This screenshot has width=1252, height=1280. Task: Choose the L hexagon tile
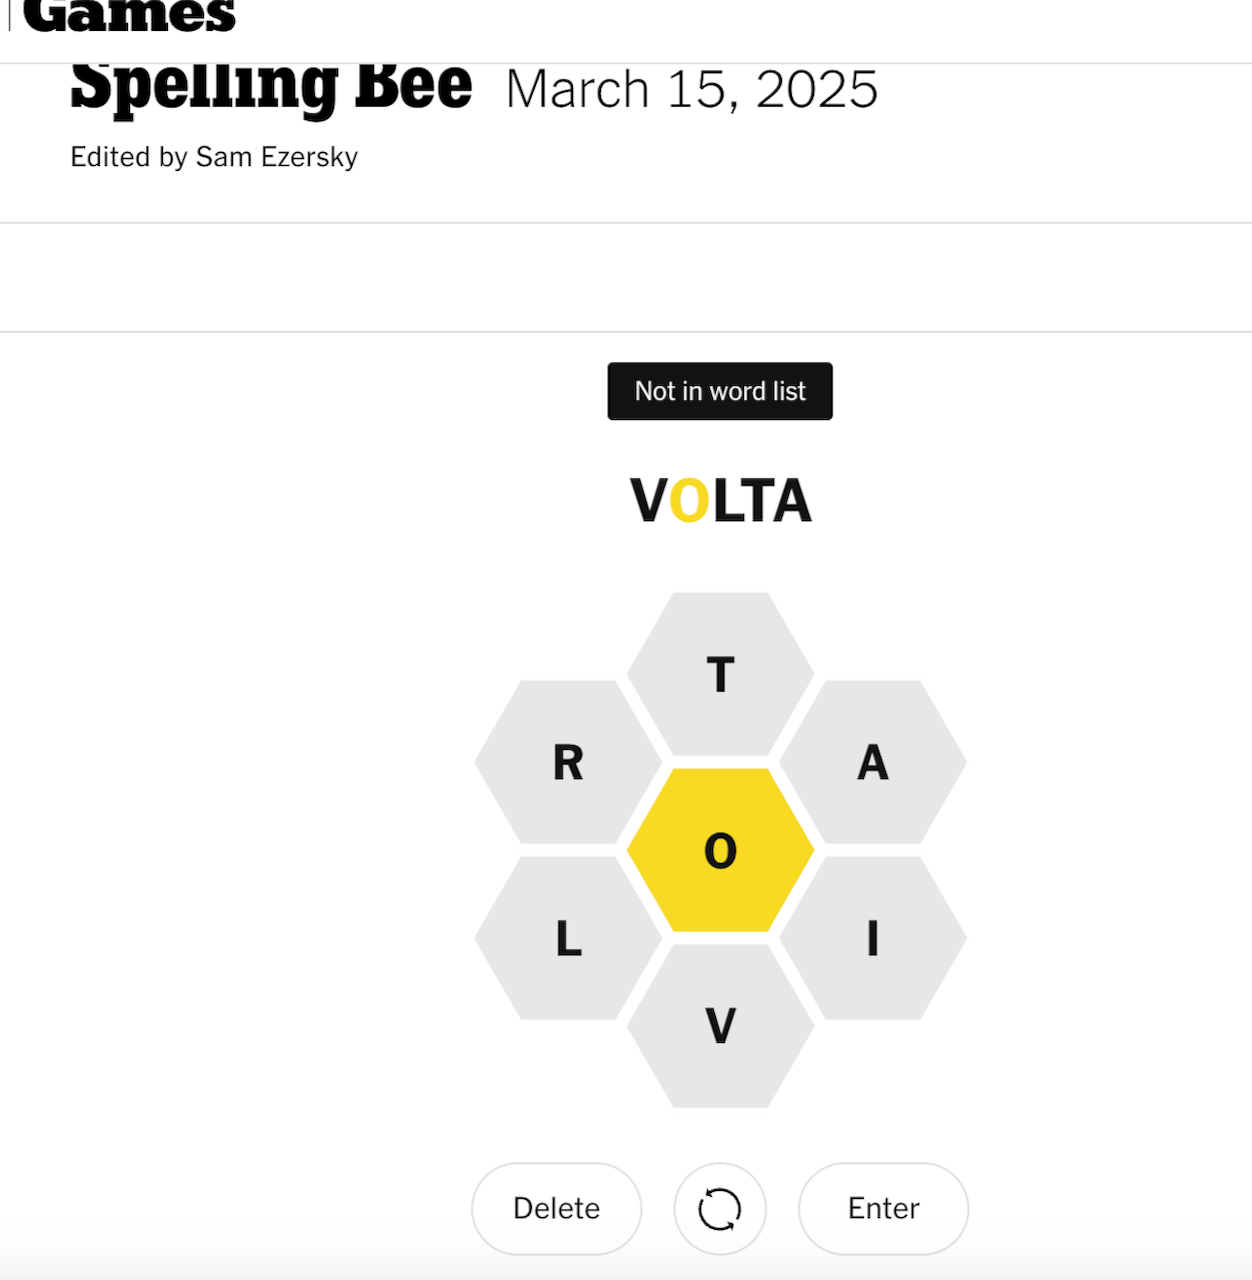point(568,938)
